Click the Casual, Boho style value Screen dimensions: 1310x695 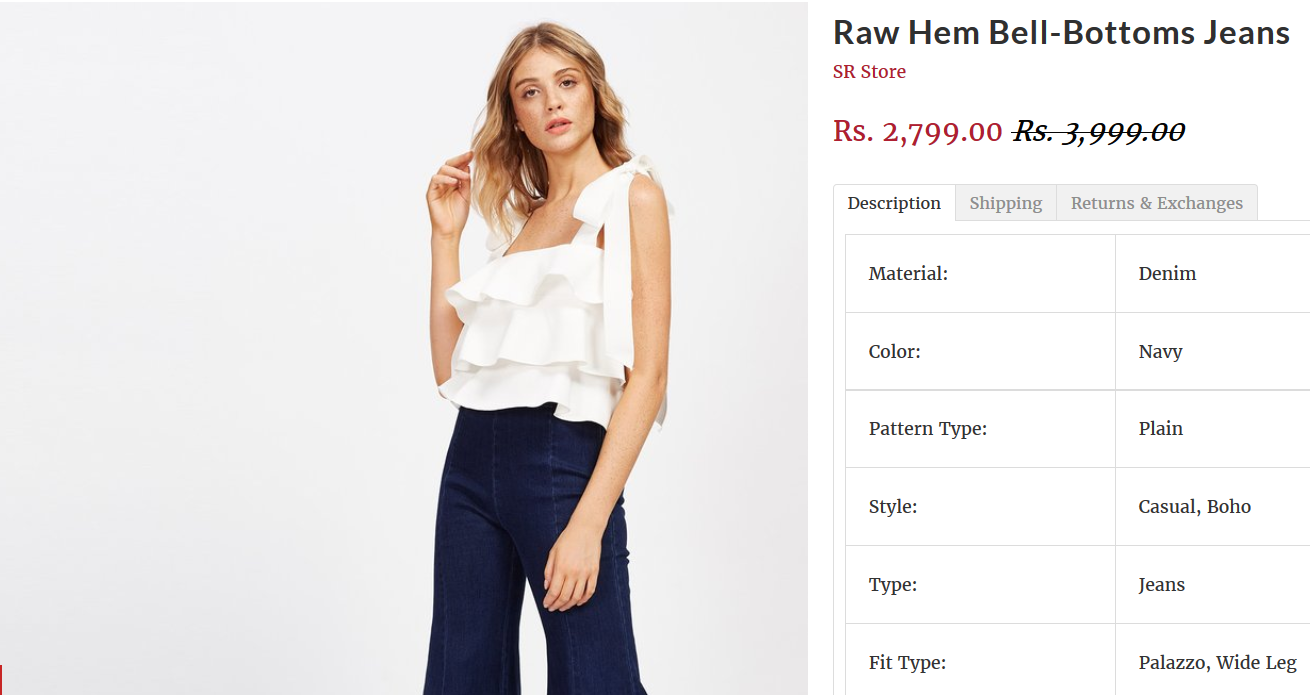click(1194, 507)
